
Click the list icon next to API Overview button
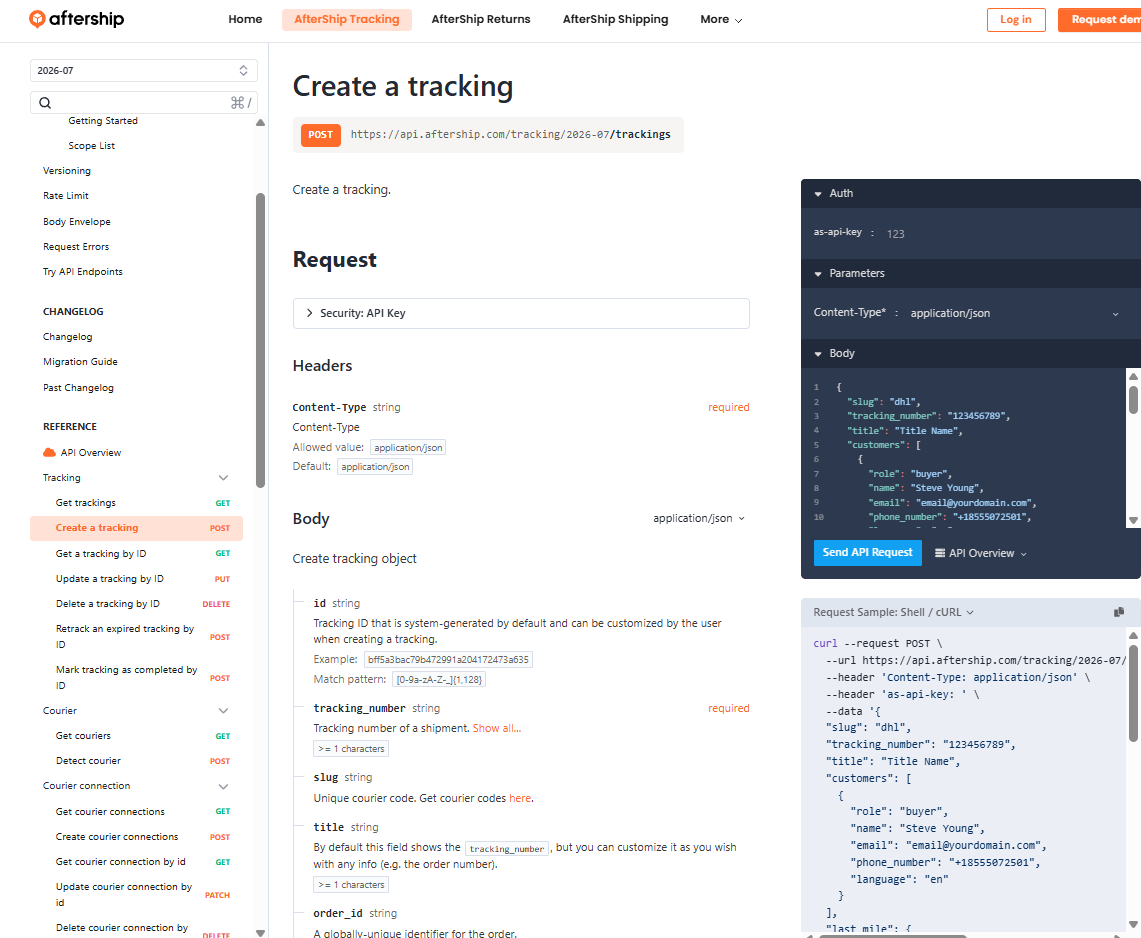[939, 553]
